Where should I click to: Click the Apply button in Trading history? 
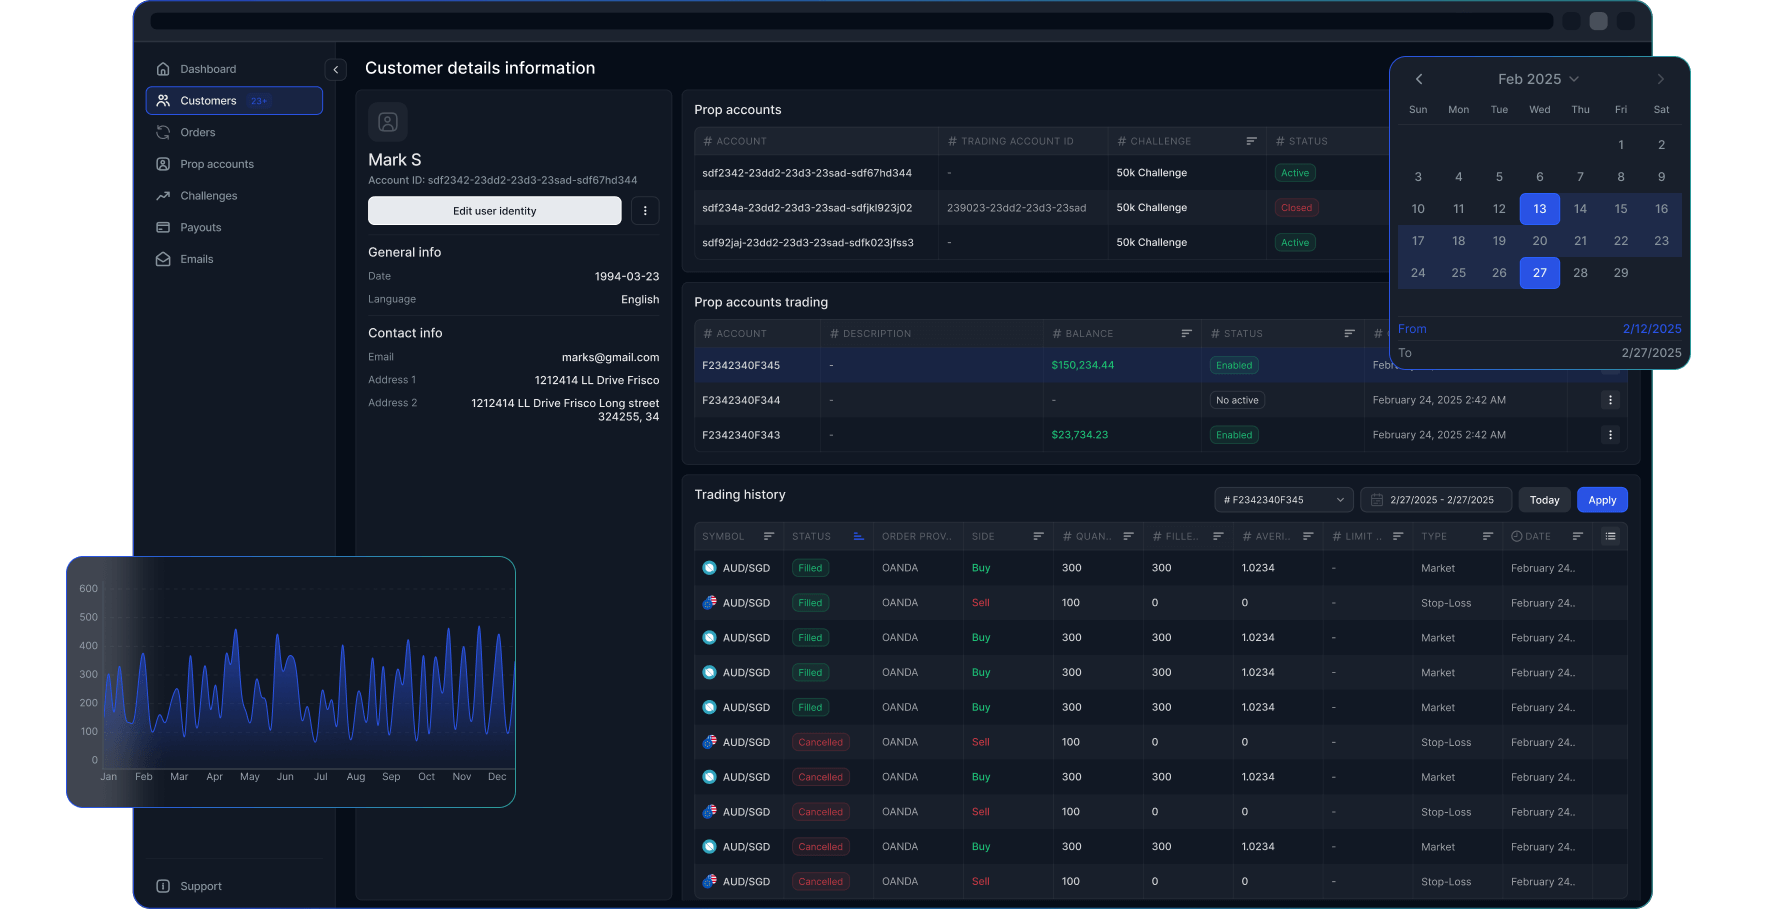pos(1602,499)
